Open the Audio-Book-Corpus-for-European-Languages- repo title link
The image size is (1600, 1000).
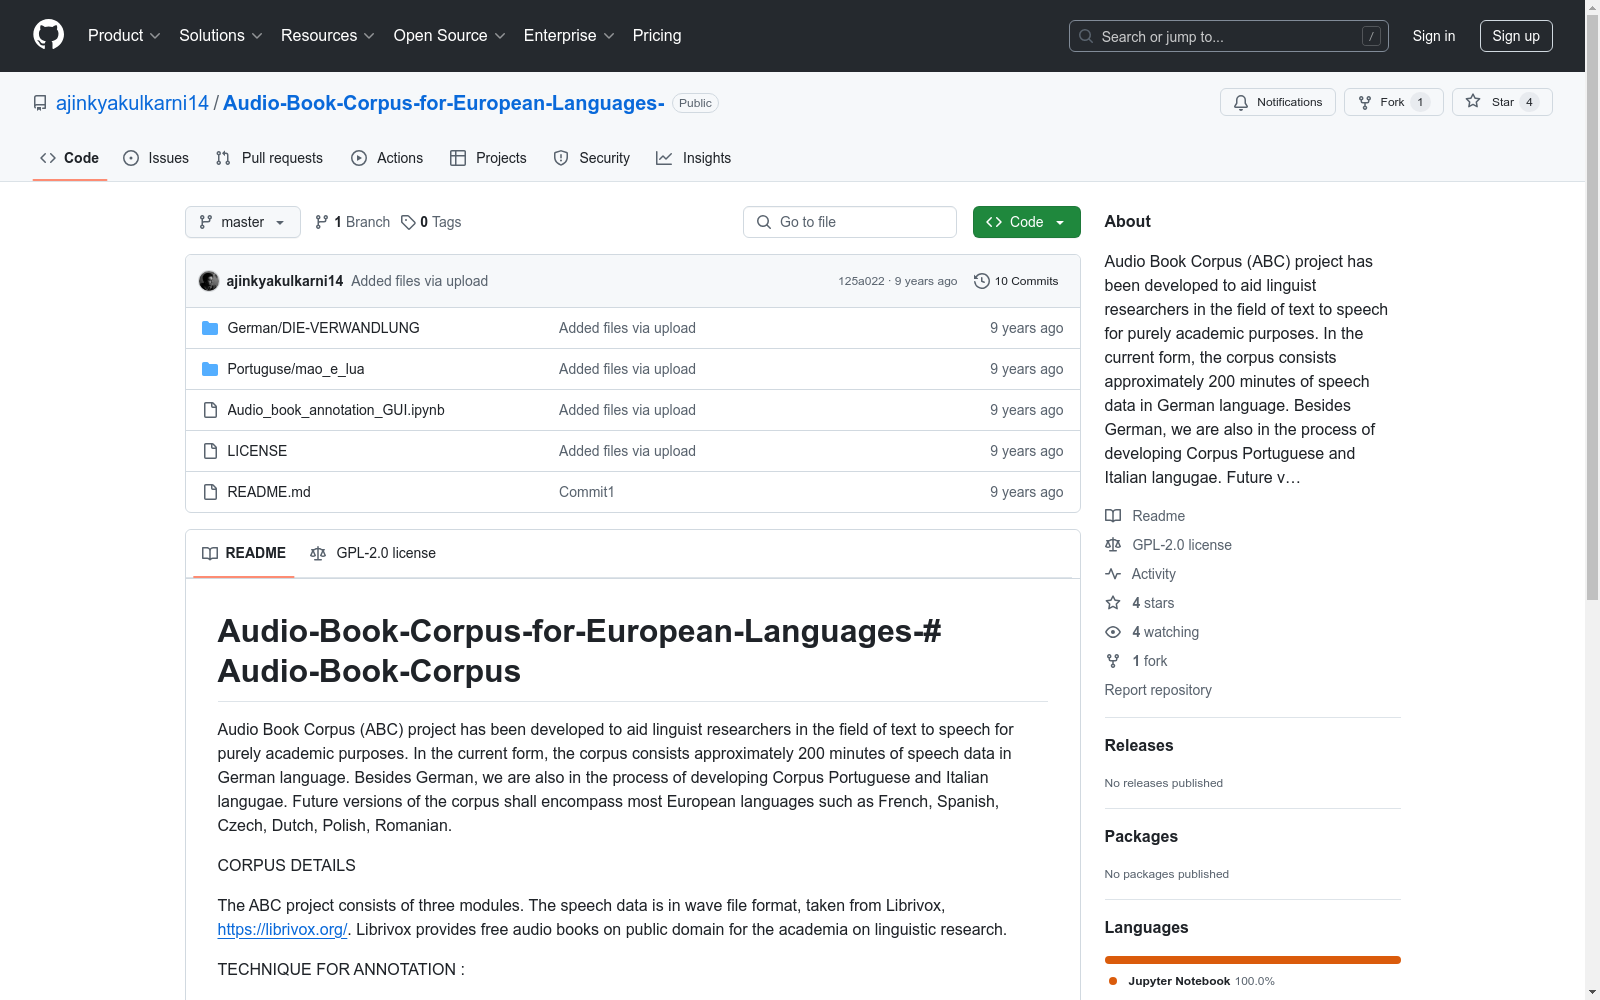pos(444,103)
